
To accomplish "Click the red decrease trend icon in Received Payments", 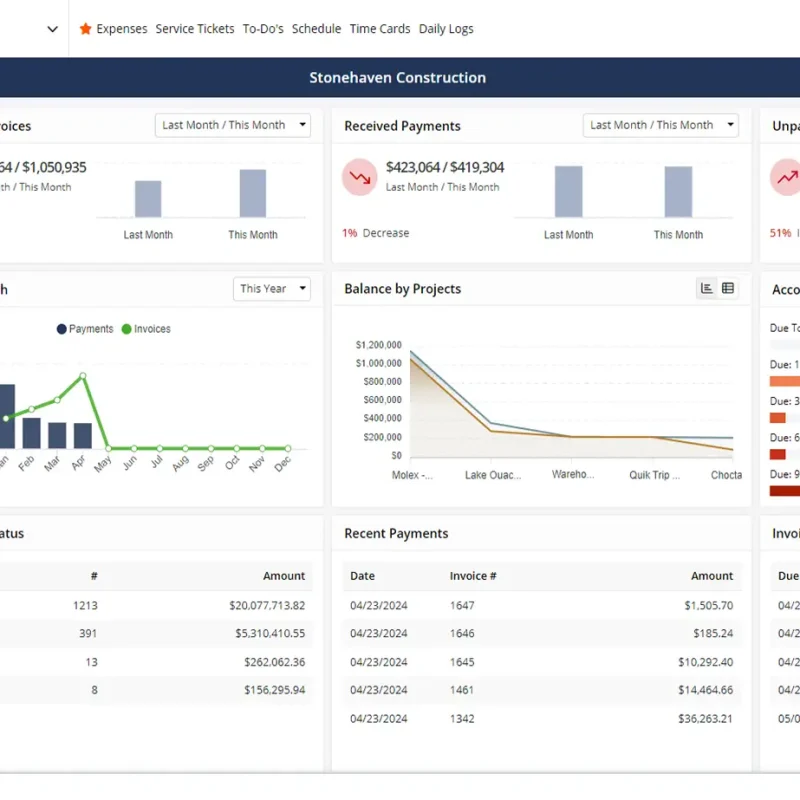I will [x=360, y=177].
